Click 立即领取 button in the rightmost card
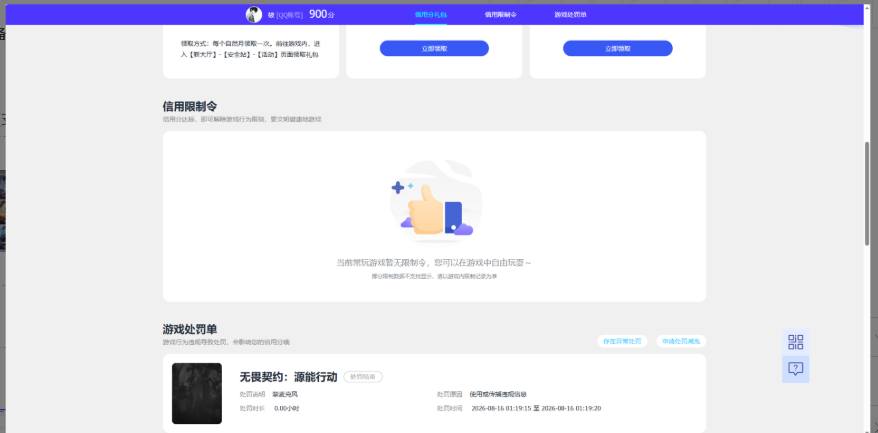Screen dimensions: 878x433 pos(618,48)
